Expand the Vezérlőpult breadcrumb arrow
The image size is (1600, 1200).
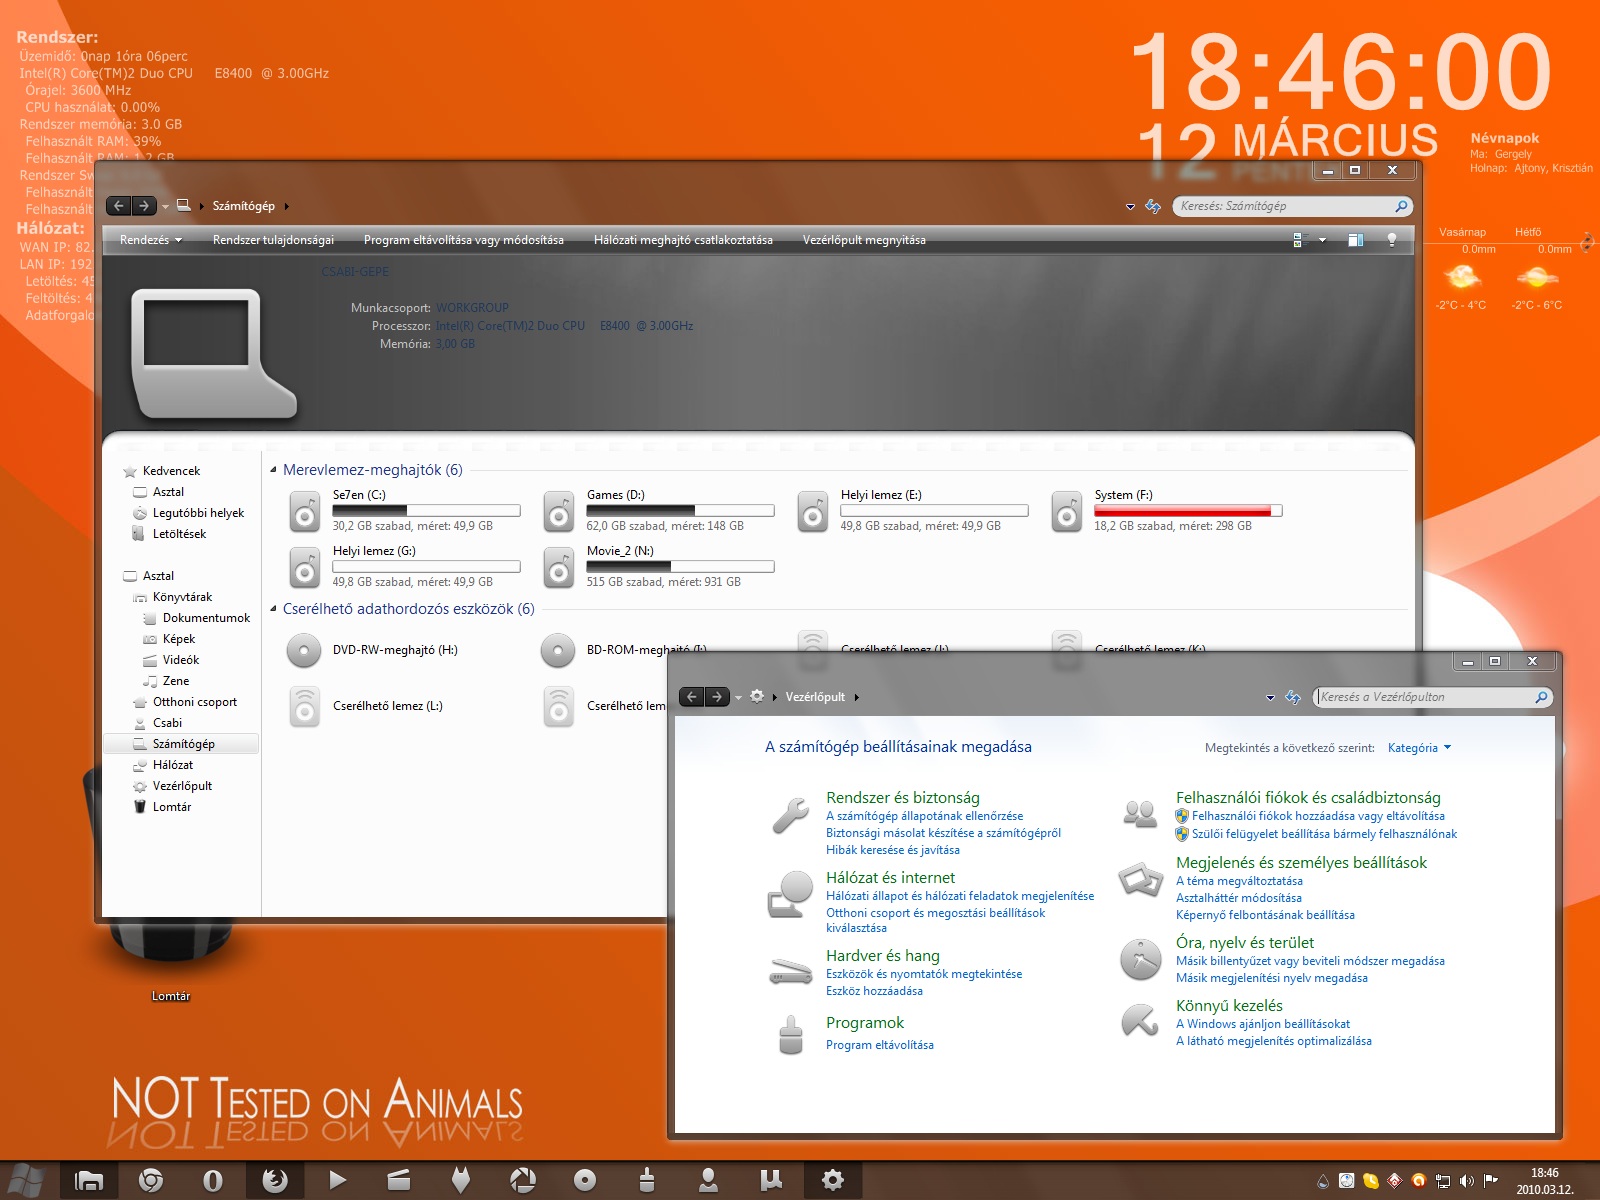(x=857, y=697)
